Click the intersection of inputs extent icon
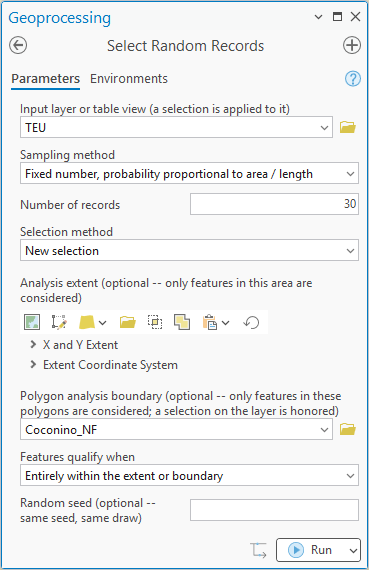Viewport: 369px width, 570px height. pos(155,322)
